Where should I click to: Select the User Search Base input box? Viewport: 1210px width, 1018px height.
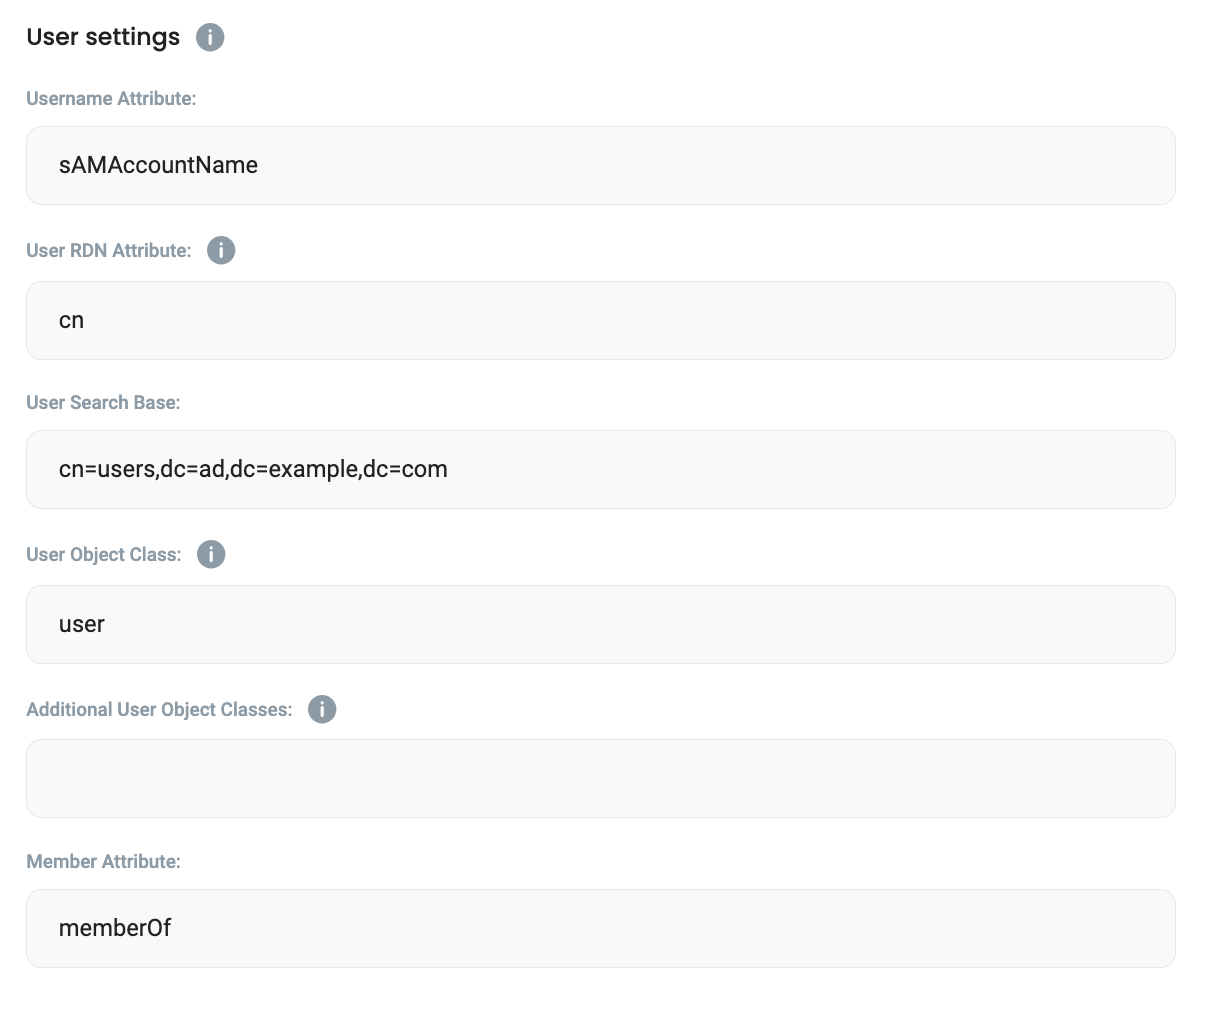click(600, 470)
